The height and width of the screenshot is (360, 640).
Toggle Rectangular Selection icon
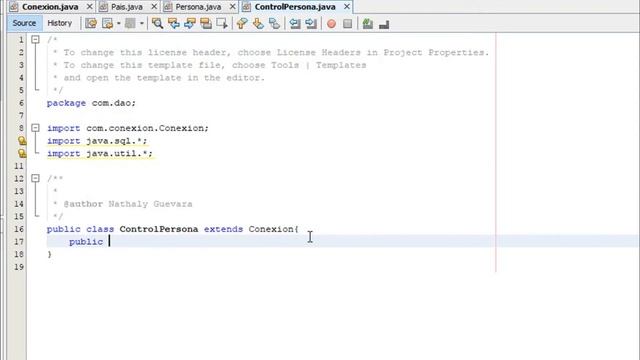(222, 24)
